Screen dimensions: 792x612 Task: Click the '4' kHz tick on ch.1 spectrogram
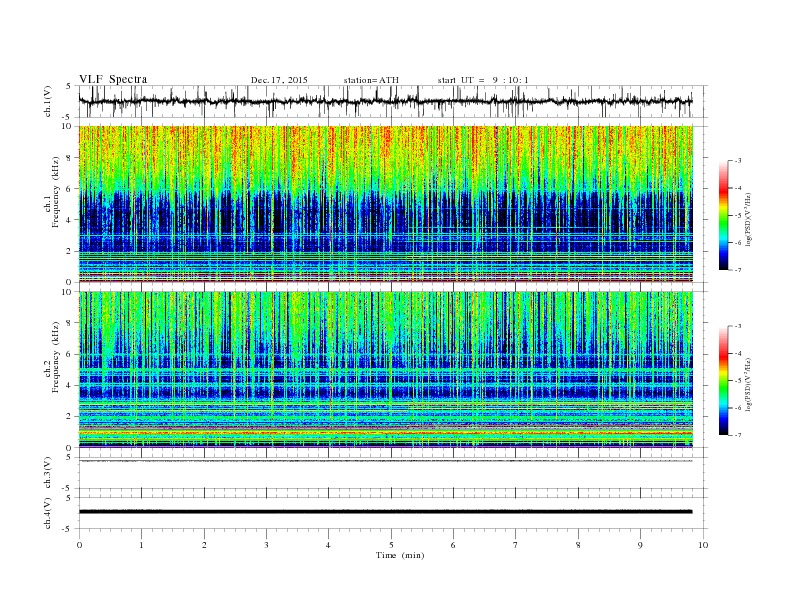[x=70, y=220]
